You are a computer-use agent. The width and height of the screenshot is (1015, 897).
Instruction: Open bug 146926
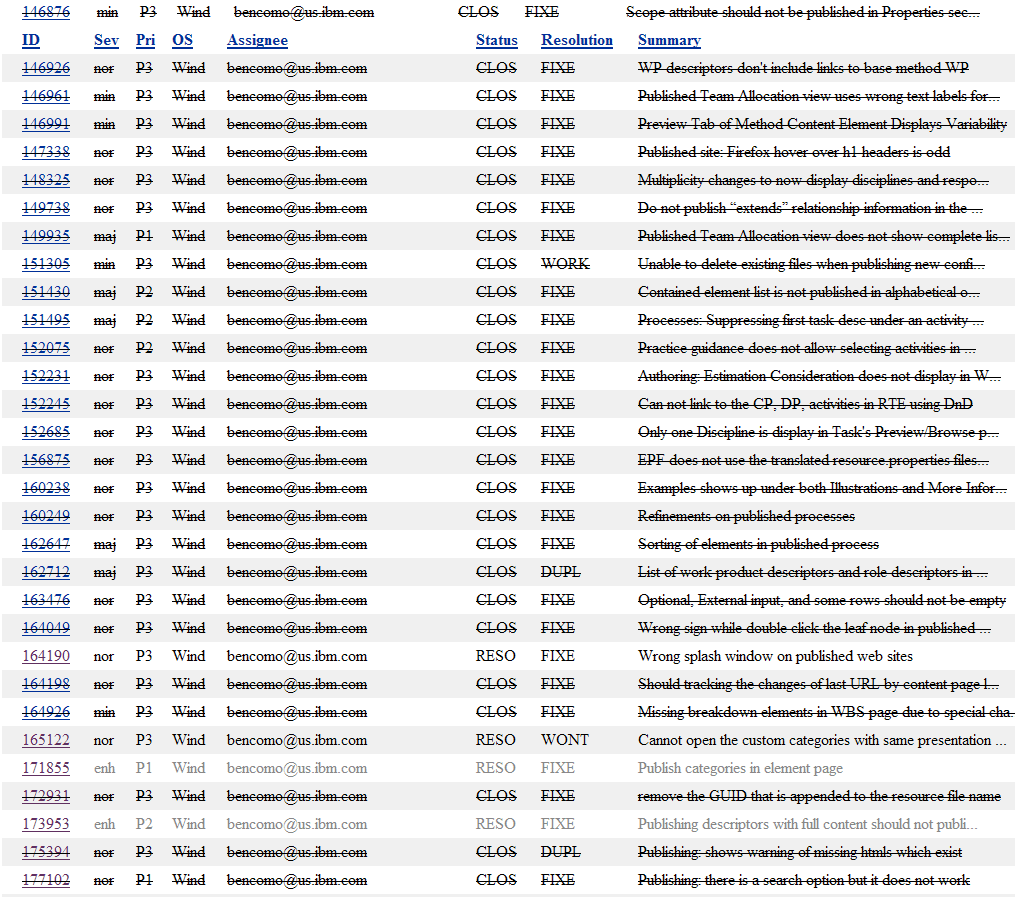coord(46,68)
